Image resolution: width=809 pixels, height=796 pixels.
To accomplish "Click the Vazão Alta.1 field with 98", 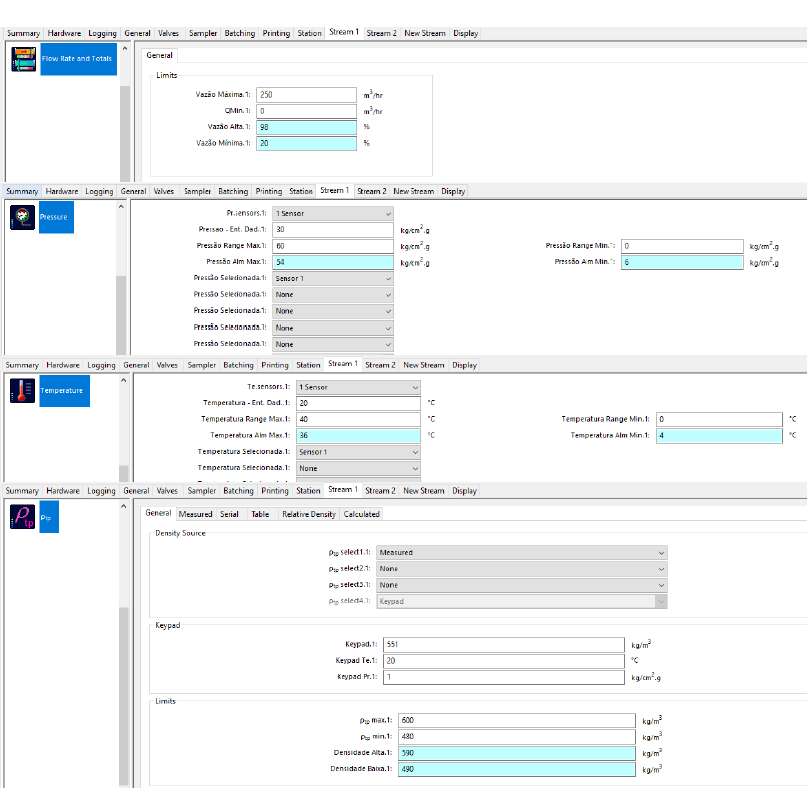I will [306, 127].
